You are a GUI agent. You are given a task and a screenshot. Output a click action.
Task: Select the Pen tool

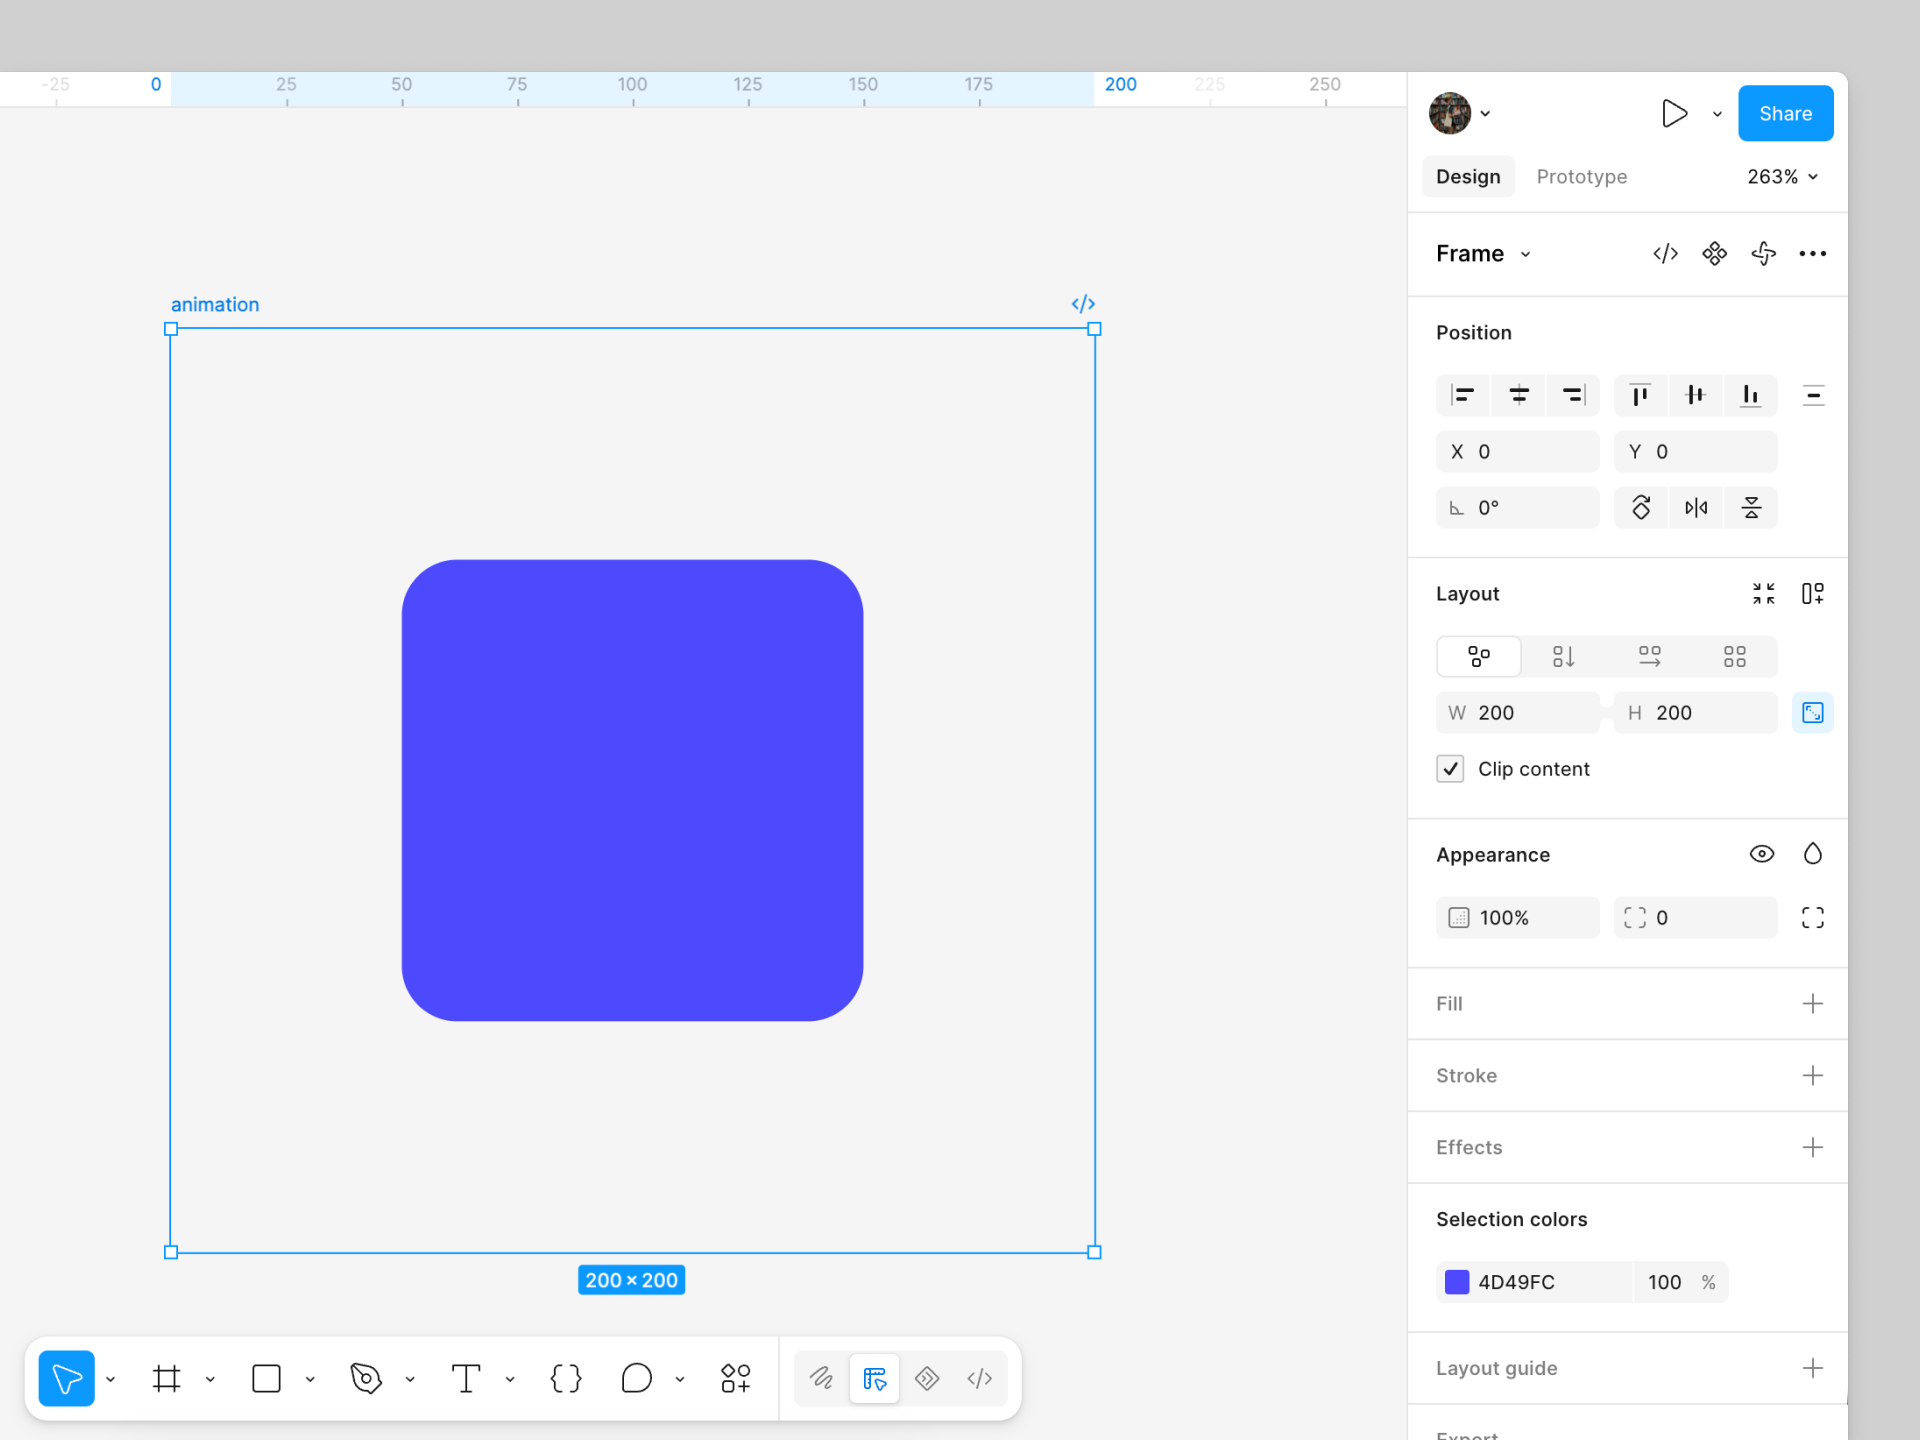[366, 1379]
